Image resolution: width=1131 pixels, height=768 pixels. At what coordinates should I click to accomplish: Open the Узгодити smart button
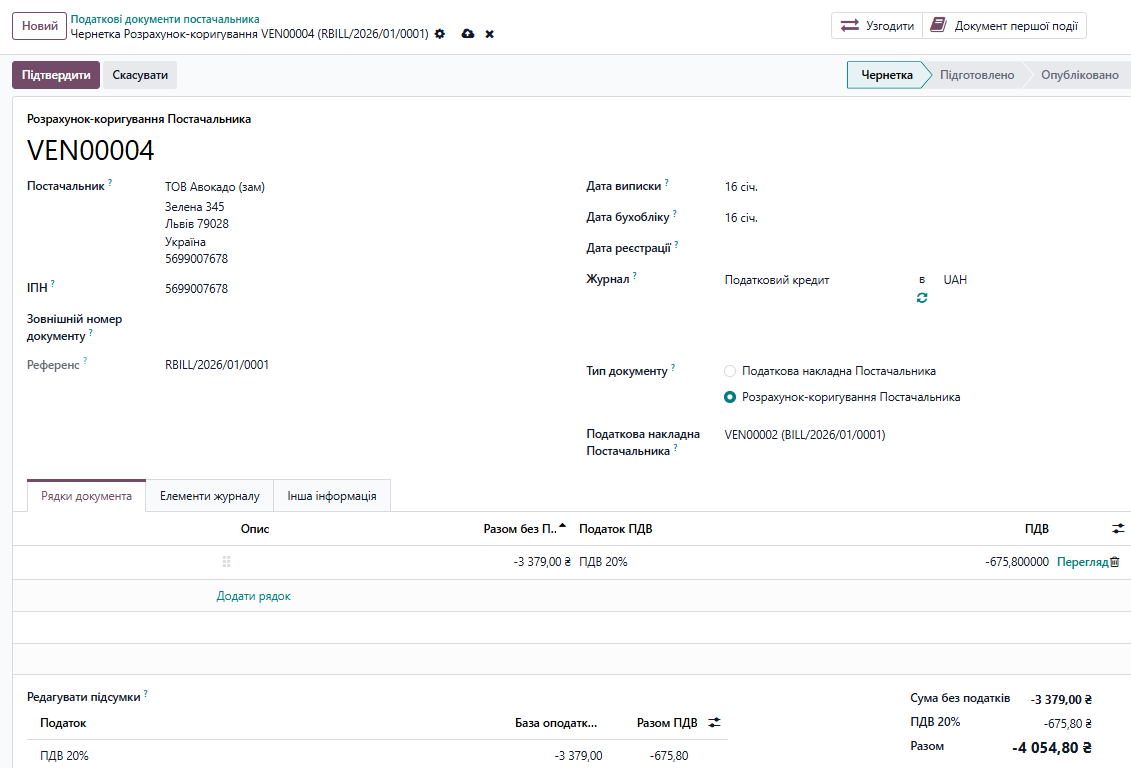point(877,26)
